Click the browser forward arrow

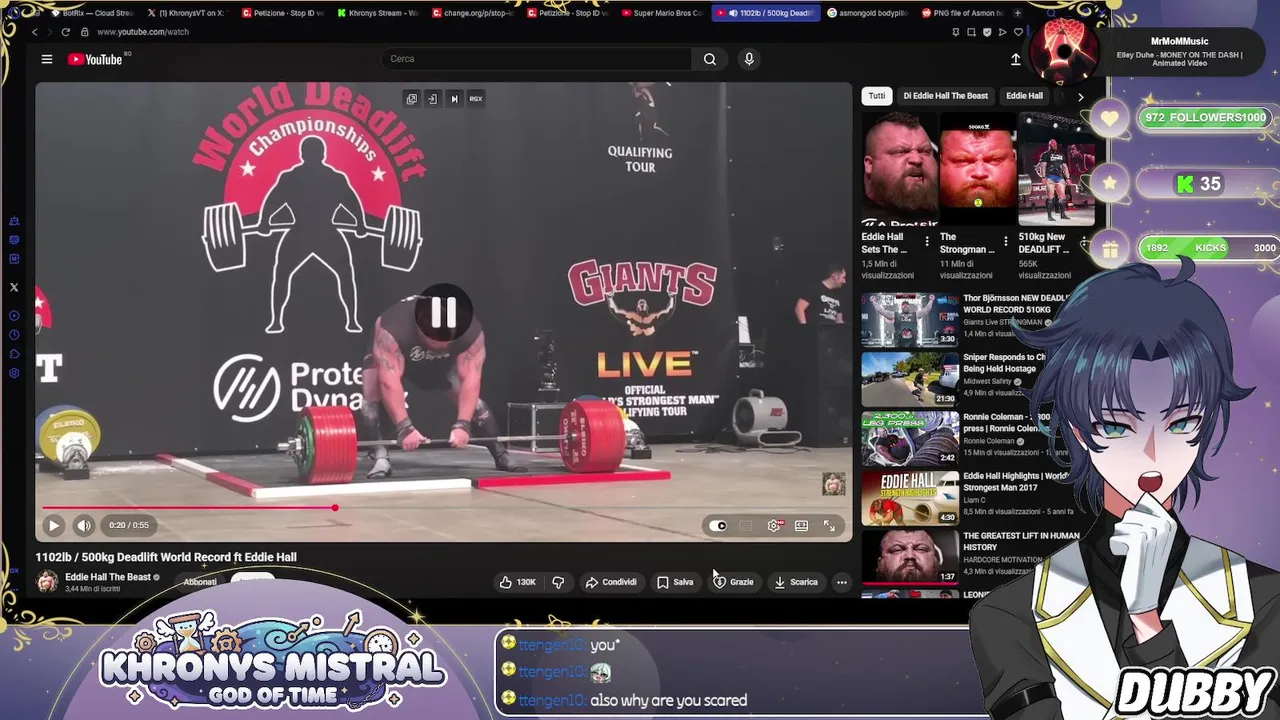click(x=50, y=32)
